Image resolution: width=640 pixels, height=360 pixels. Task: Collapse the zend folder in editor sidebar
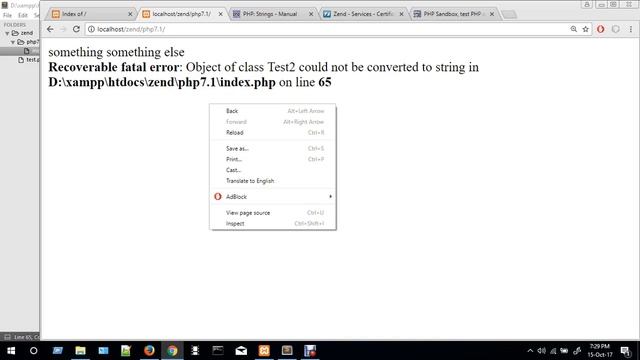pyautogui.click(x=7, y=33)
